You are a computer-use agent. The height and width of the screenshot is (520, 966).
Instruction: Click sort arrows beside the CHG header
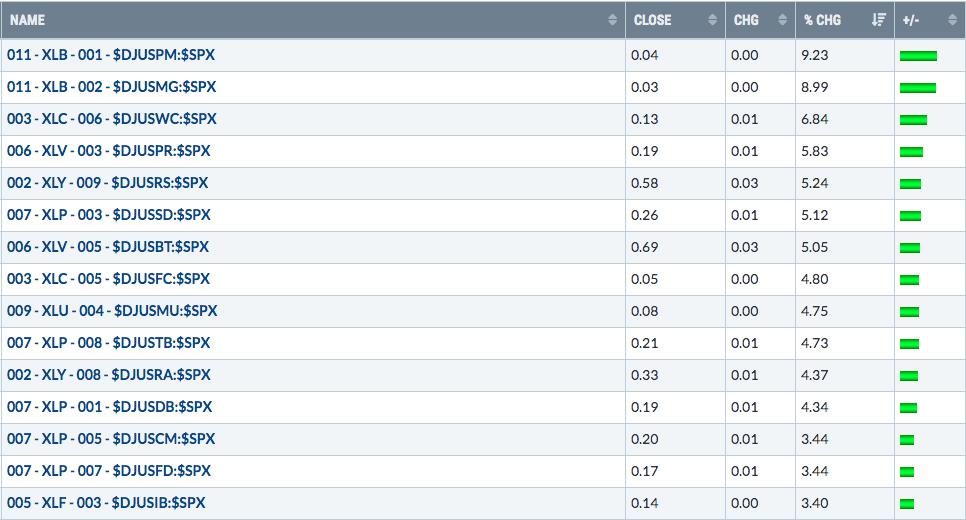pyautogui.click(x=782, y=20)
